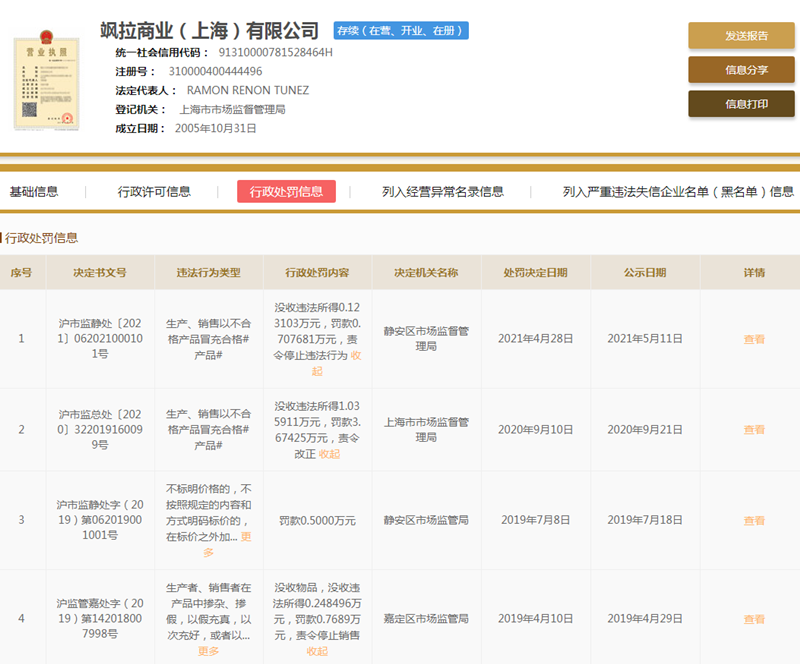Click the founding date 2005年10月31日

[215, 128]
